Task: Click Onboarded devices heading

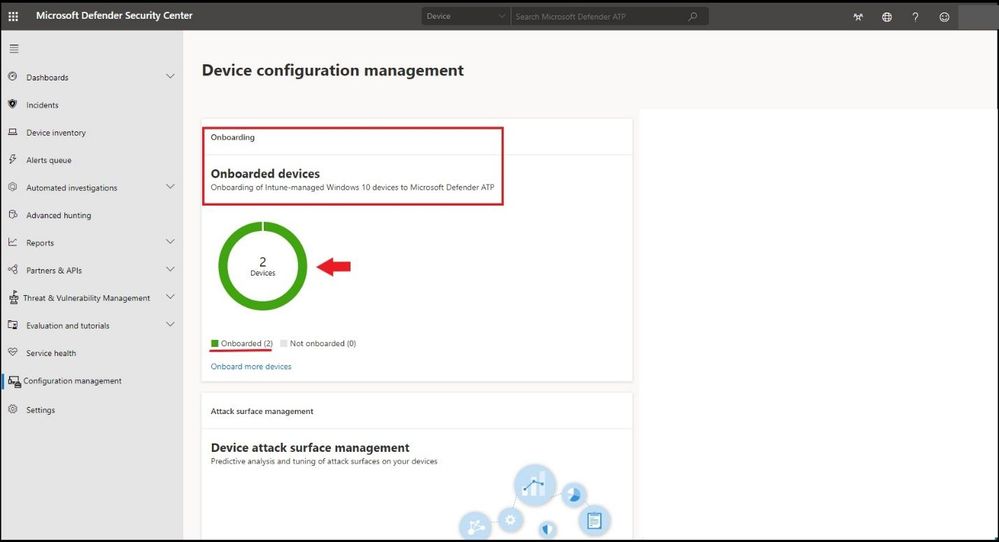Action: click(265, 173)
